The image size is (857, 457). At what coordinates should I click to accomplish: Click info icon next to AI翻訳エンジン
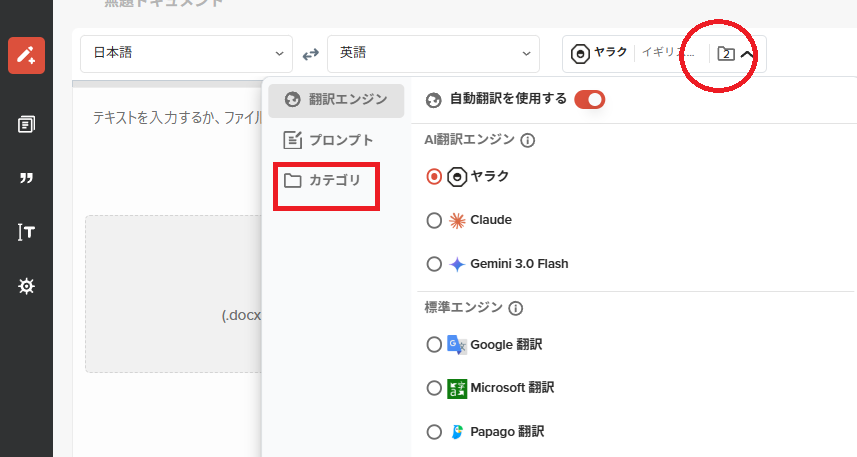coord(527,140)
